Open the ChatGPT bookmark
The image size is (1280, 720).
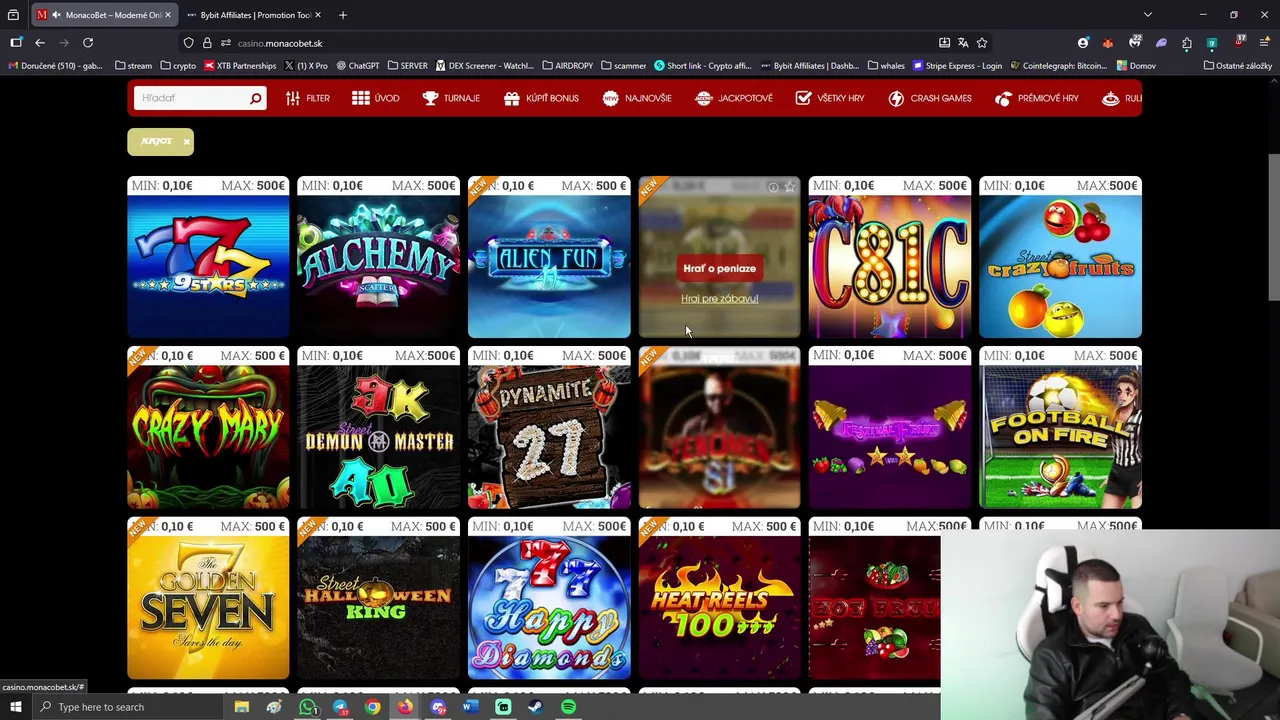(x=357, y=66)
